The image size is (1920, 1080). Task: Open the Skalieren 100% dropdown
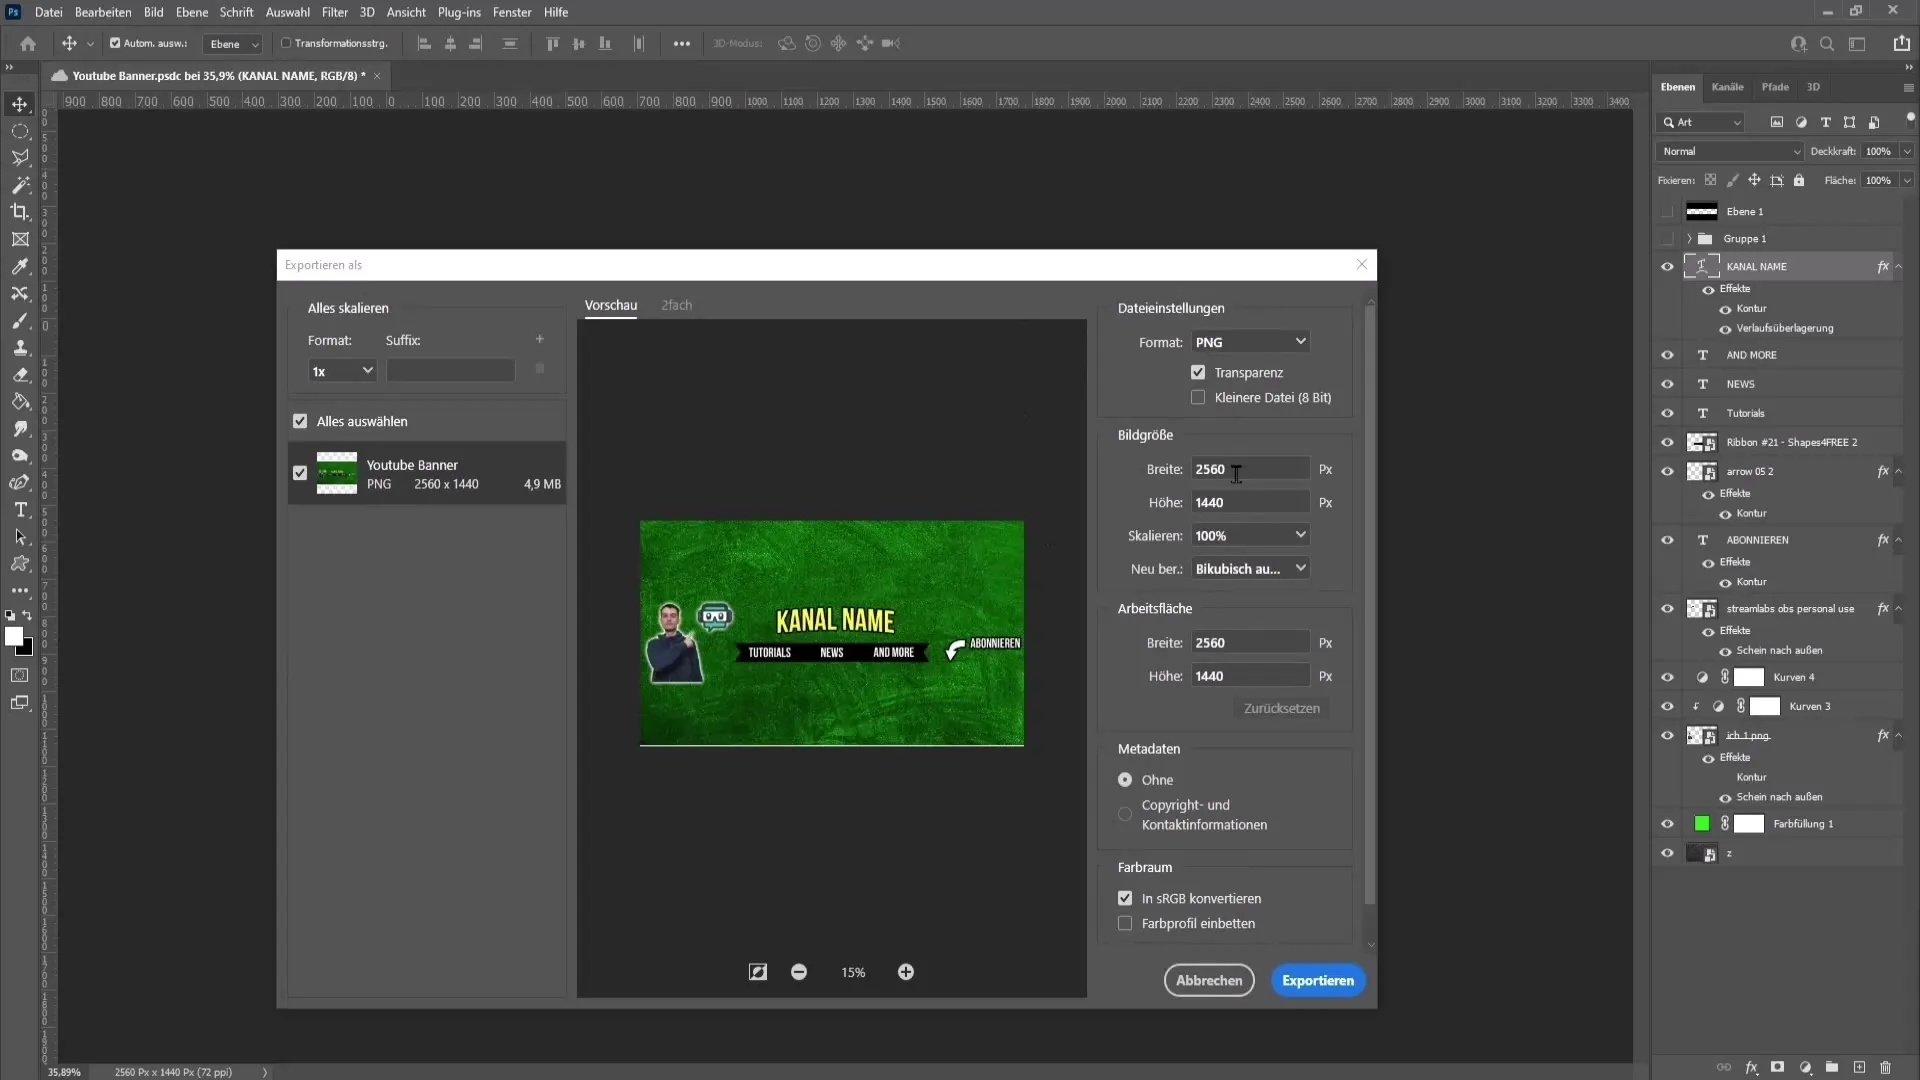[x=1250, y=535]
